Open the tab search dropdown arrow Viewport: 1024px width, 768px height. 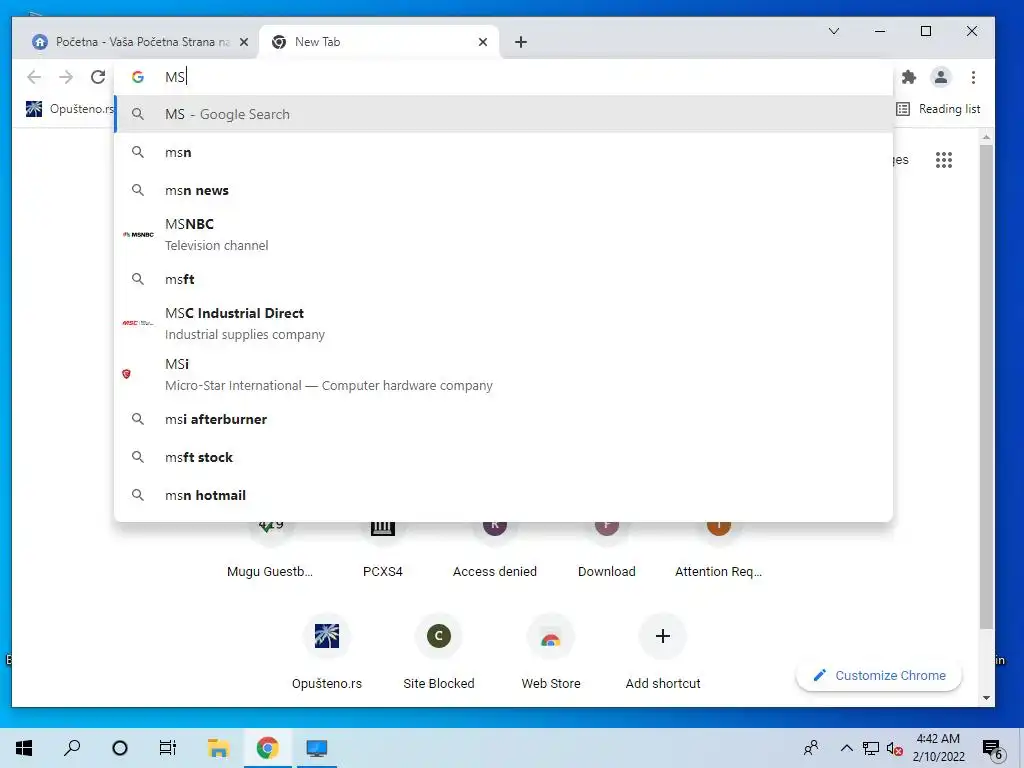[x=833, y=31]
